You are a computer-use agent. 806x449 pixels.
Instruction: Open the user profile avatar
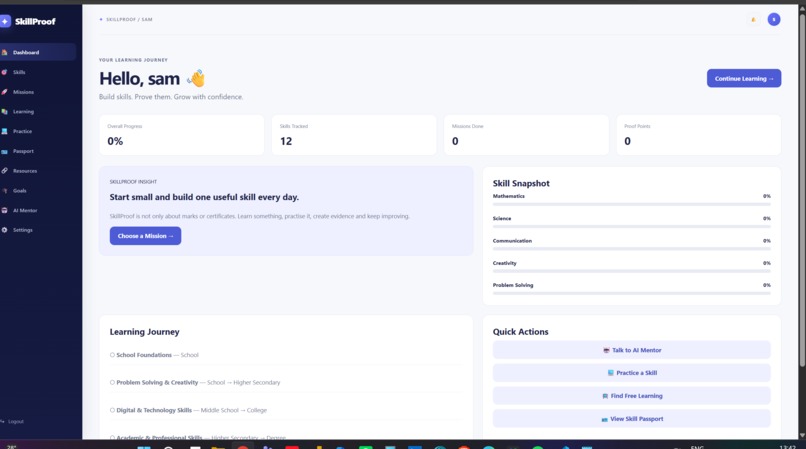pyautogui.click(x=774, y=20)
